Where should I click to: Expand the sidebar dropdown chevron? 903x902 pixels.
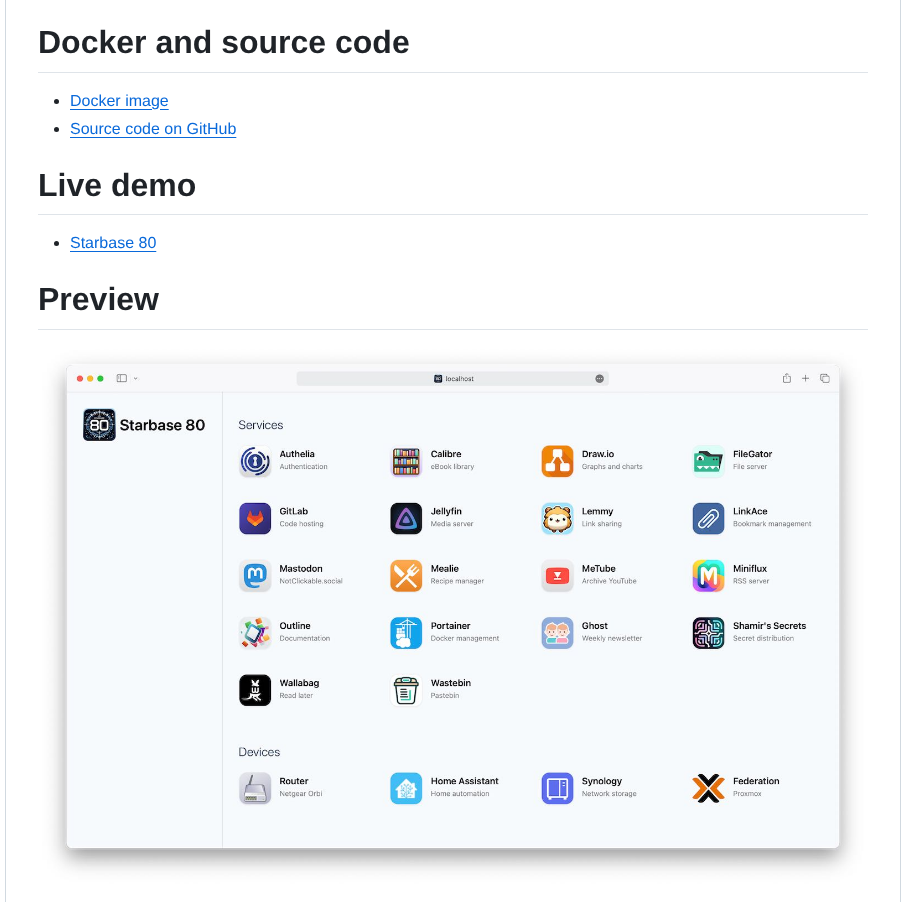coord(136,379)
